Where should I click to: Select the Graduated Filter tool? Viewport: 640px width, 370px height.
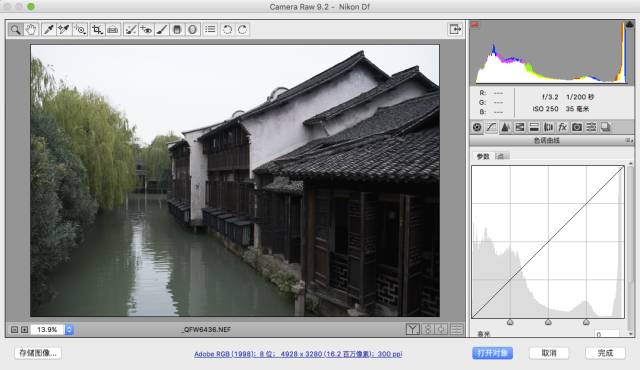click(177, 29)
